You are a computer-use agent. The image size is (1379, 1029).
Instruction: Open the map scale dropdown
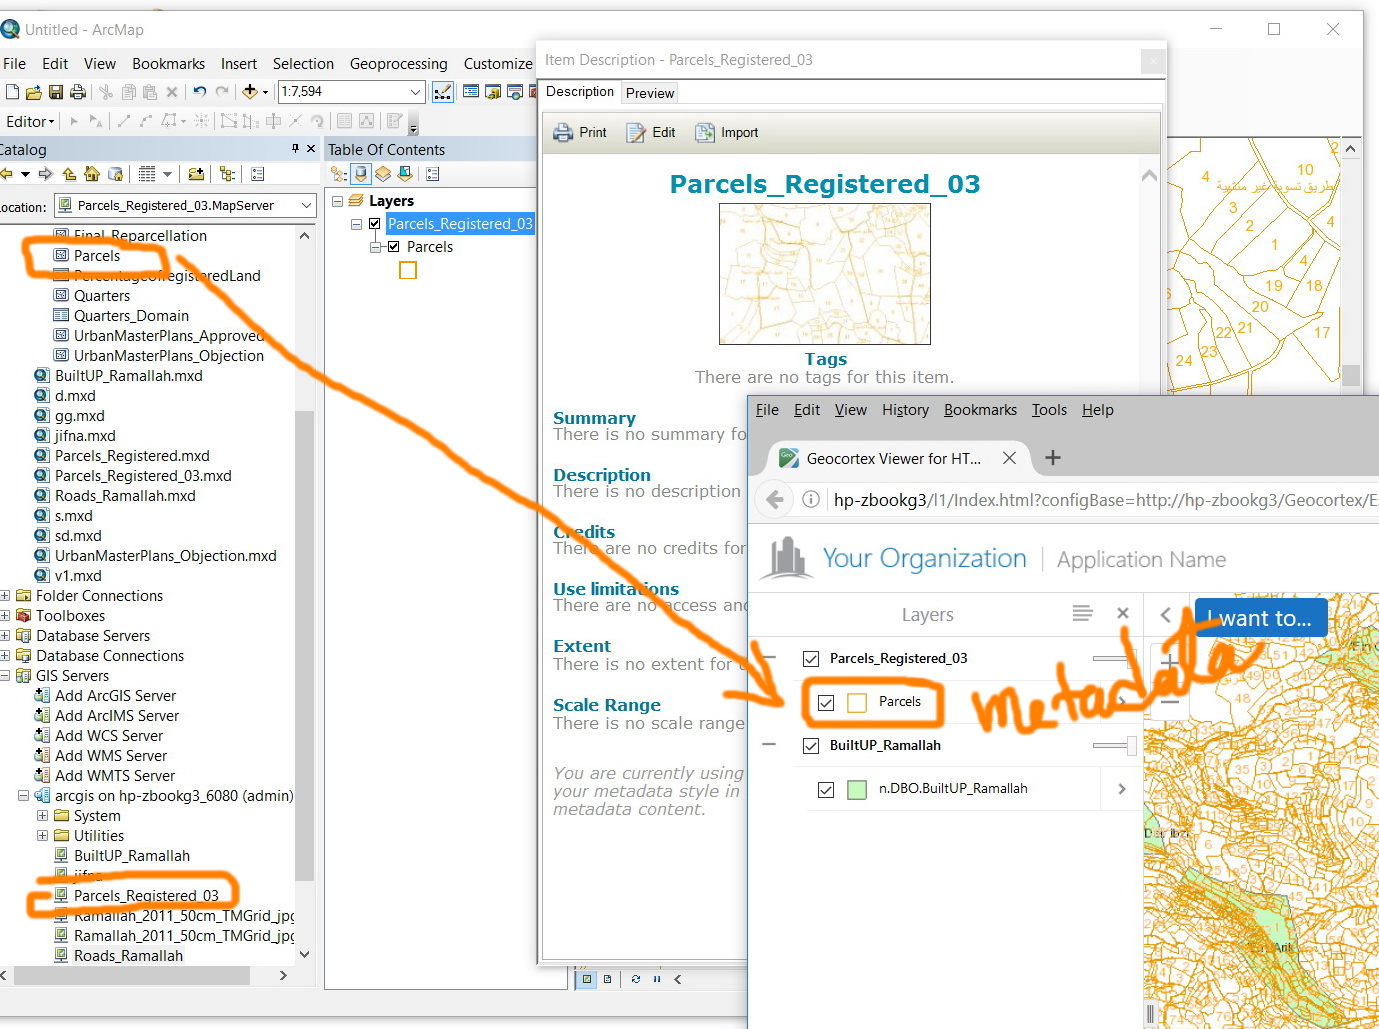416,92
